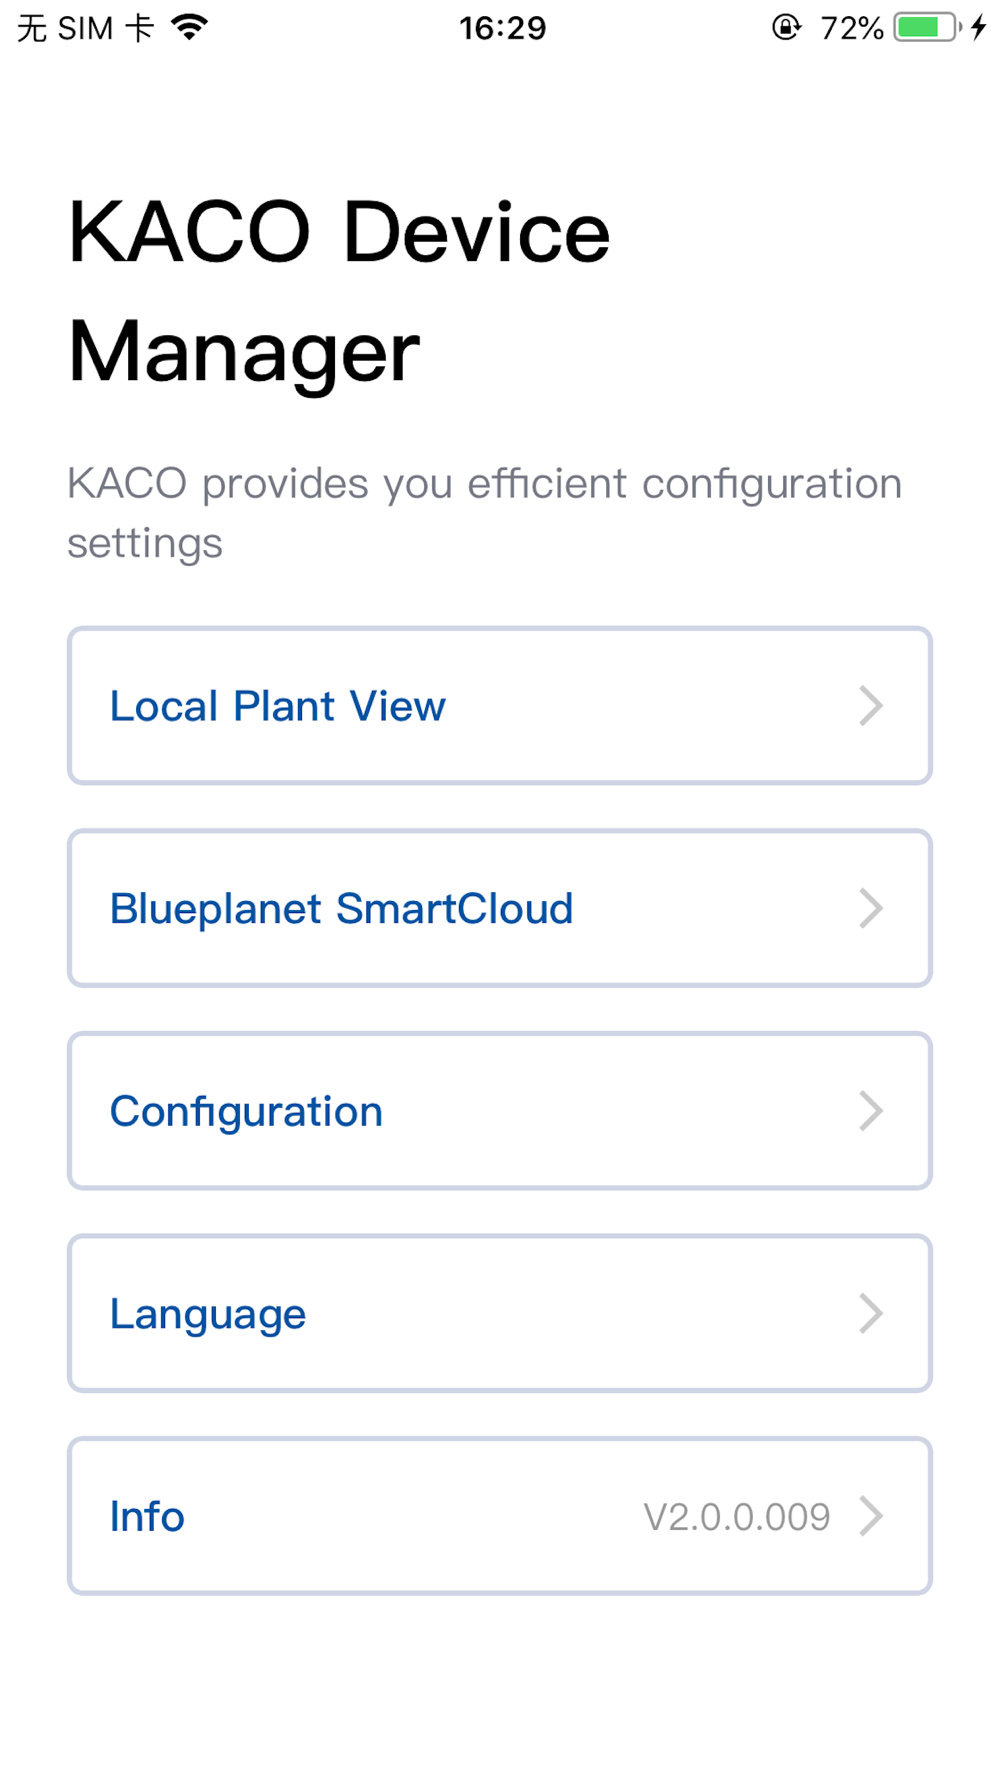Tap the chevron arrow beside Local Plant View
Image resolution: width=1000 pixels, height=1778 pixels.
coord(871,706)
